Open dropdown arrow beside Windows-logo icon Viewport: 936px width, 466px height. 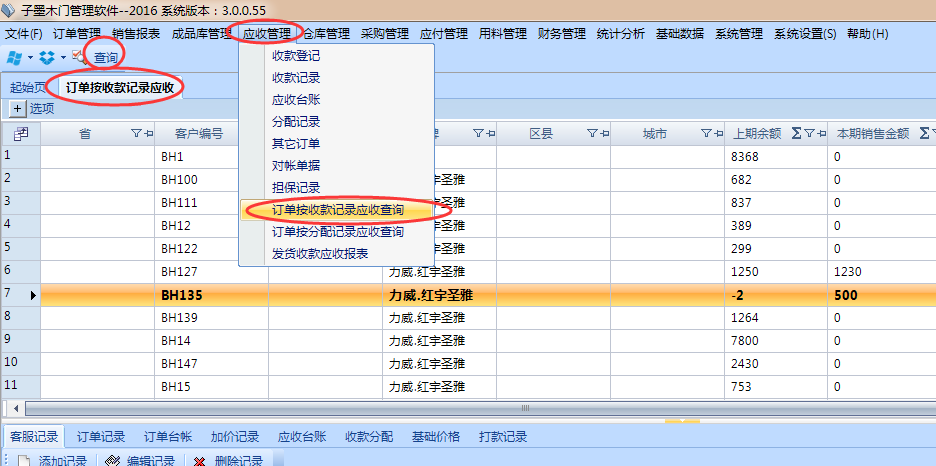tap(30, 57)
